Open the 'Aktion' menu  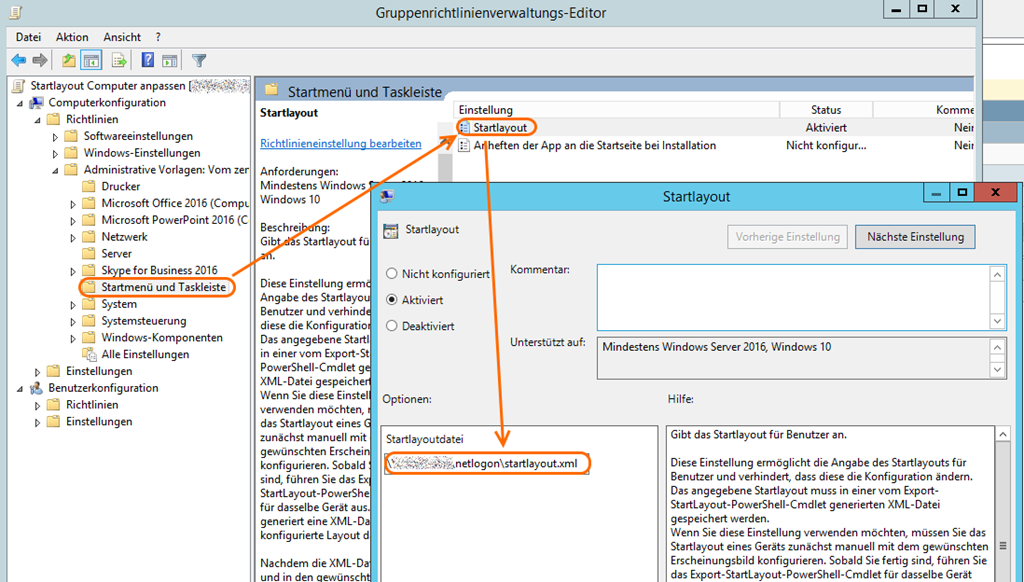pyautogui.click(x=72, y=37)
